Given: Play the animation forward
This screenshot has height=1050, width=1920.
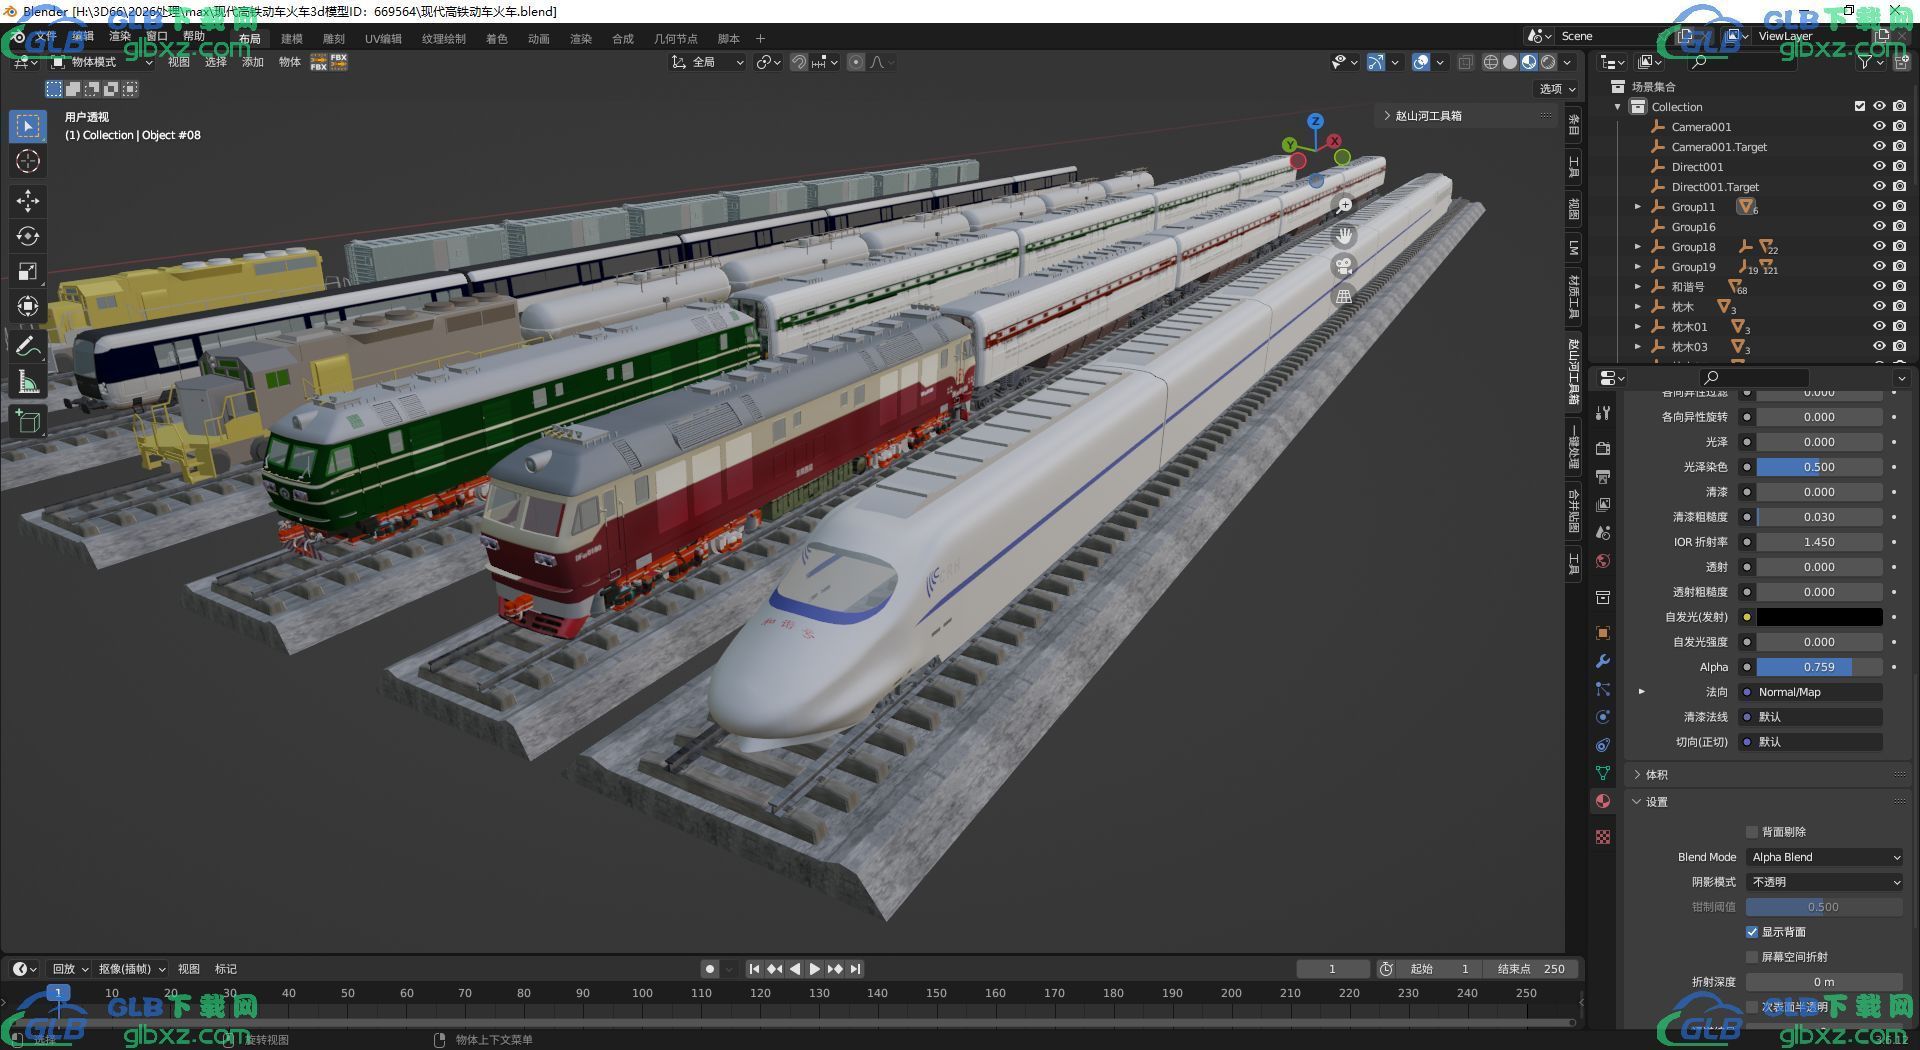Looking at the screenshot, I should tap(815, 969).
